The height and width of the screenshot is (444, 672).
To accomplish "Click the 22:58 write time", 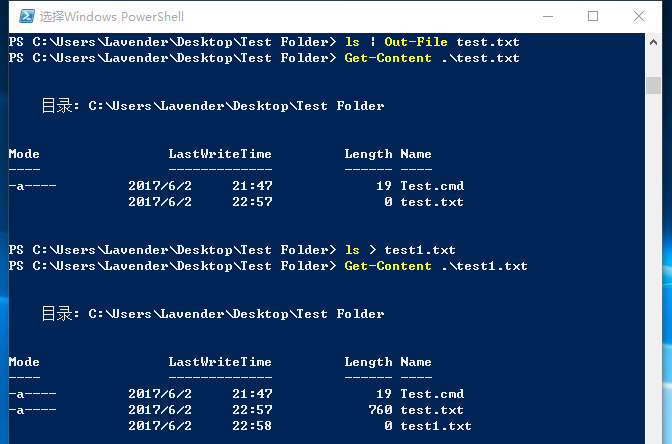I will click(252, 426).
